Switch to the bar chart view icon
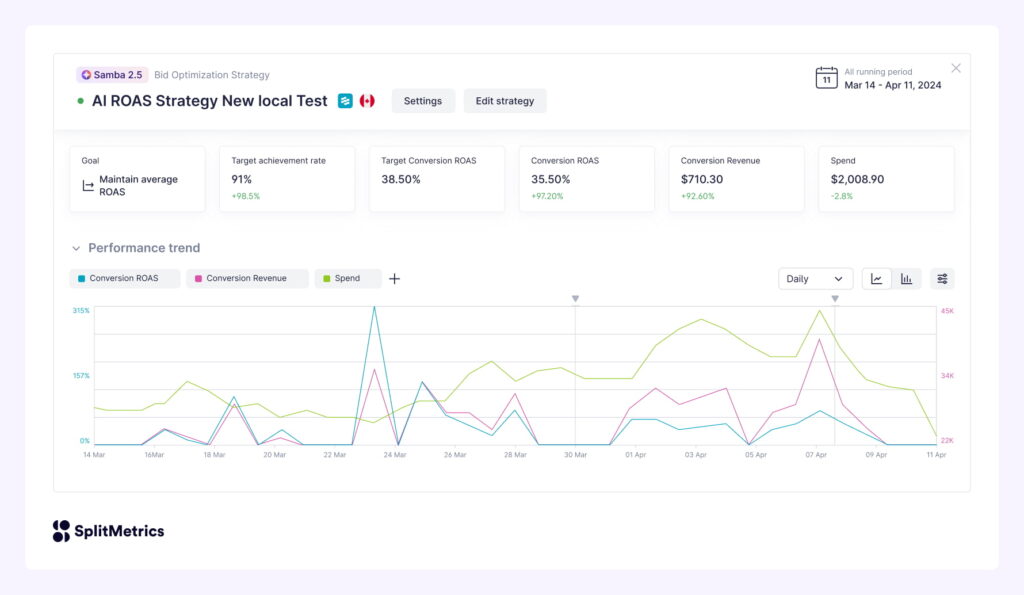This screenshot has height=595, width=1024. click(x=907, y=279)
